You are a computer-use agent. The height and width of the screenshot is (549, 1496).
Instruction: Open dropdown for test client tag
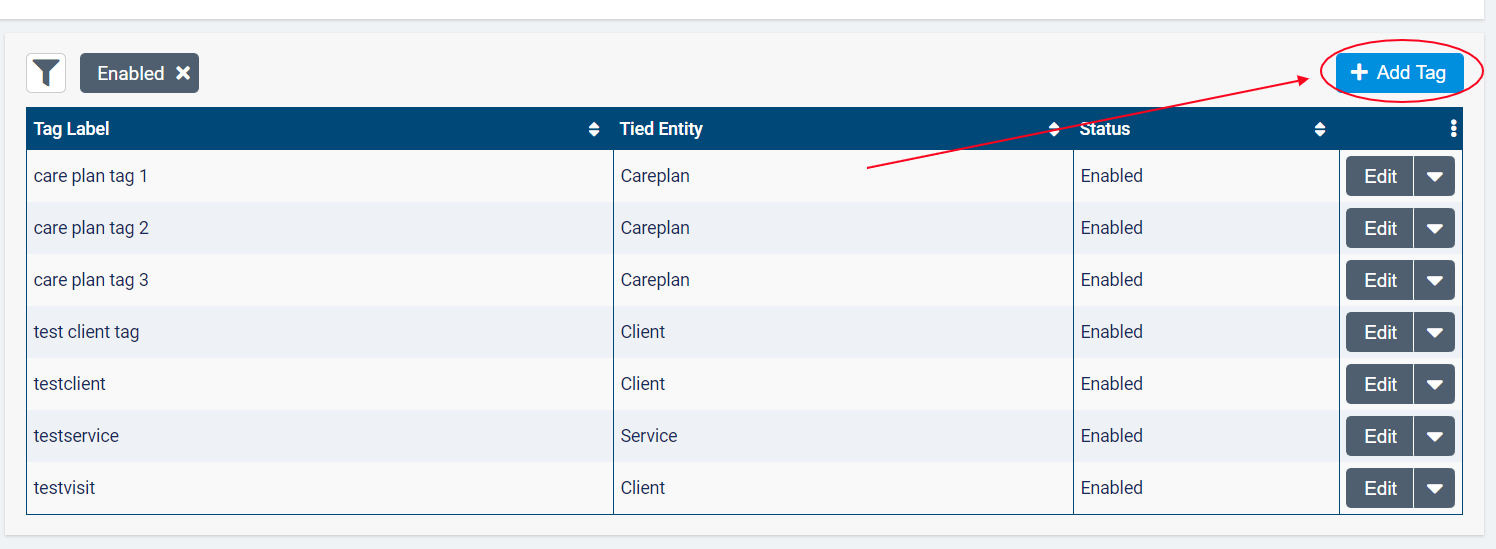coord(1434,332)
